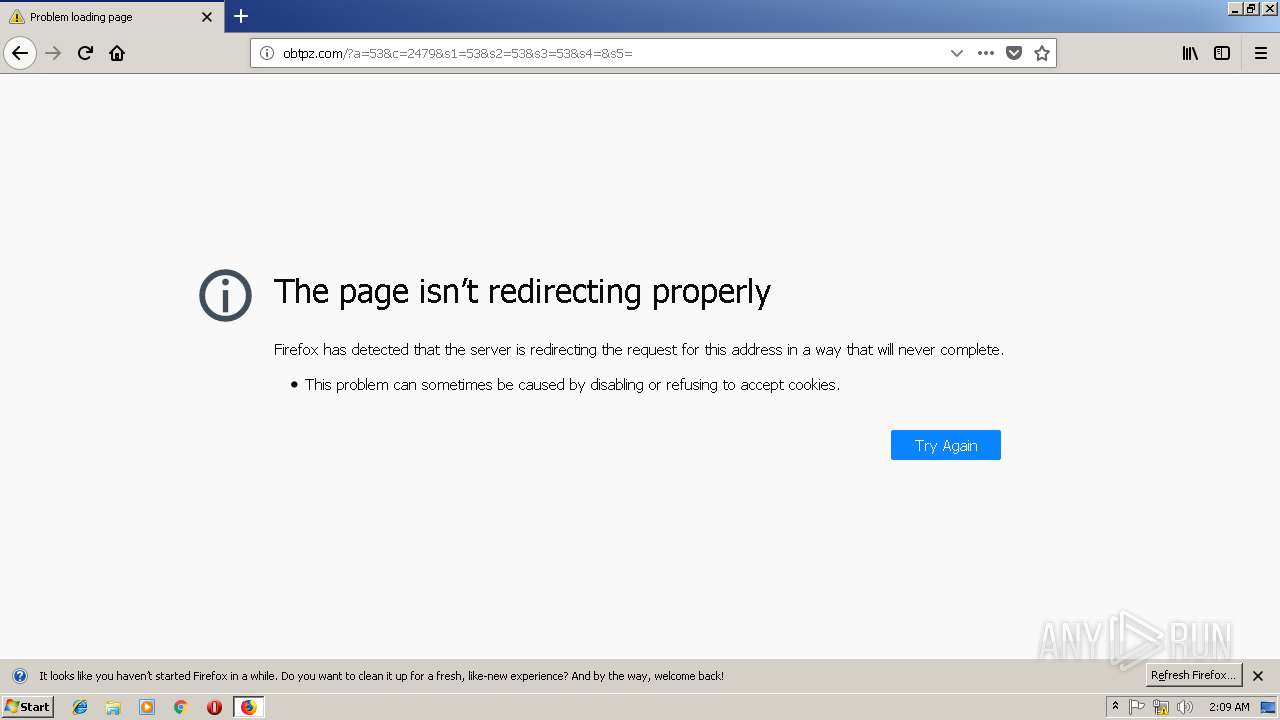Open the media player taskbar icon
Screen dimensions: 1280x720
coord(147,707)
